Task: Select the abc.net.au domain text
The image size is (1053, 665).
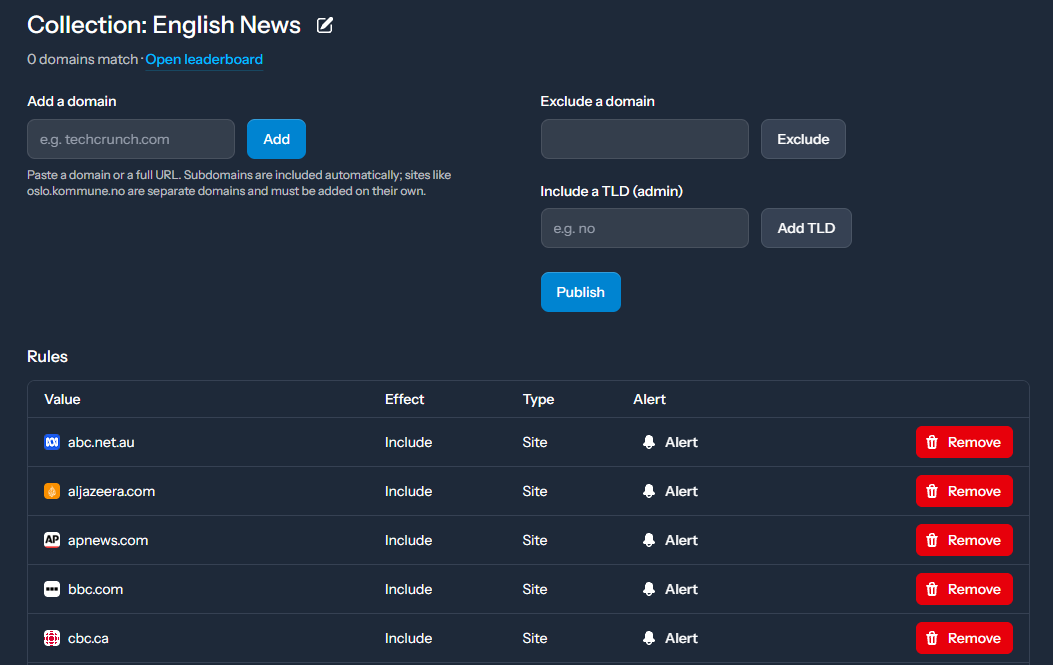Action: [101, 442]
